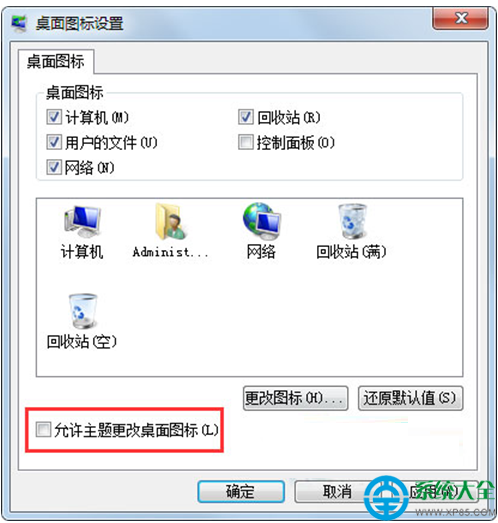
Task: Confirm with the 确定 button
Action: 241,492
